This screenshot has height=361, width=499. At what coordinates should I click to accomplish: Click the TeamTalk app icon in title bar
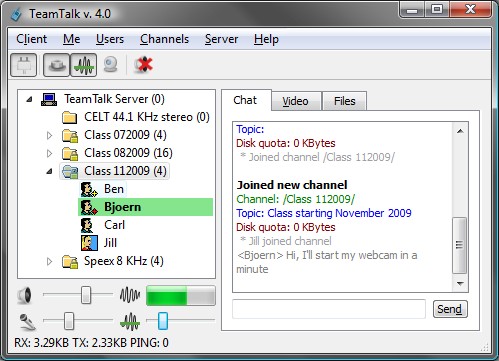pyautogui.click(x=16, y=14)
